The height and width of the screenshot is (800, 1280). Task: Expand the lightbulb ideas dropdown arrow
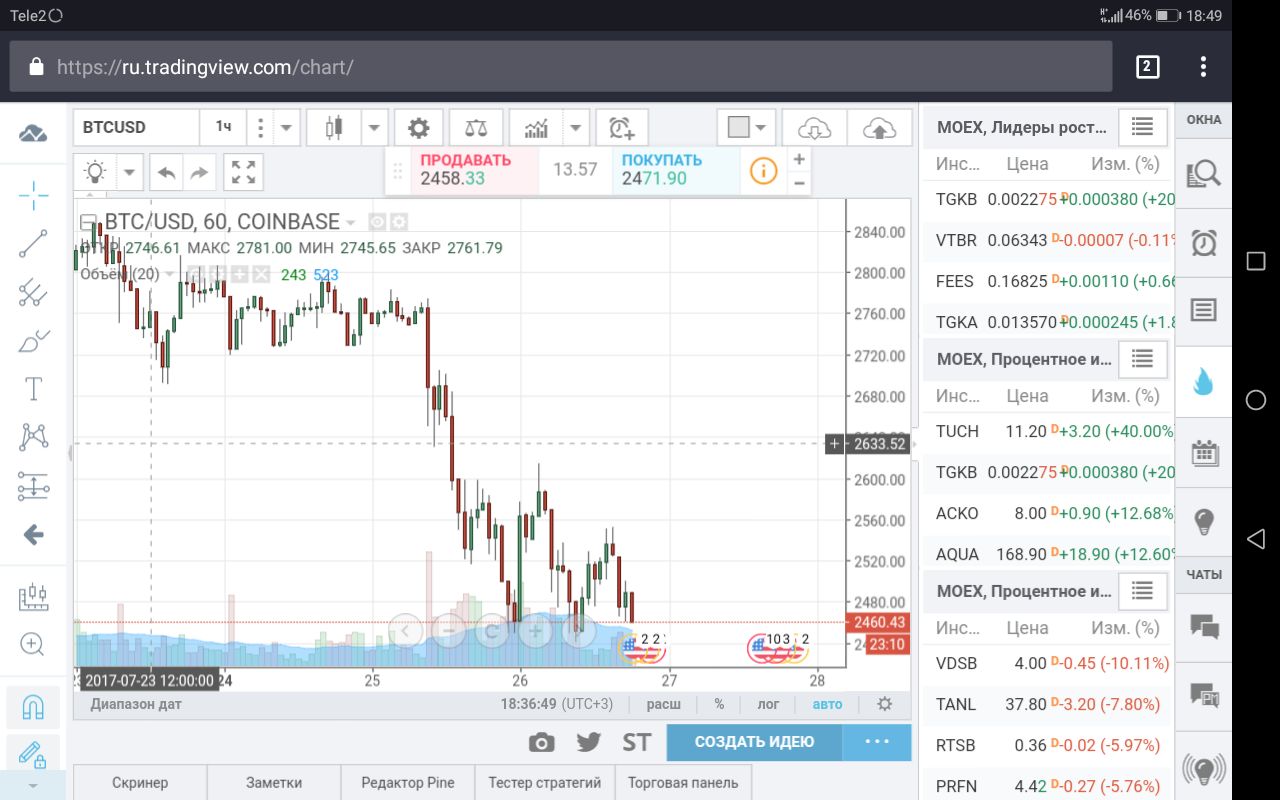(130, 172)
